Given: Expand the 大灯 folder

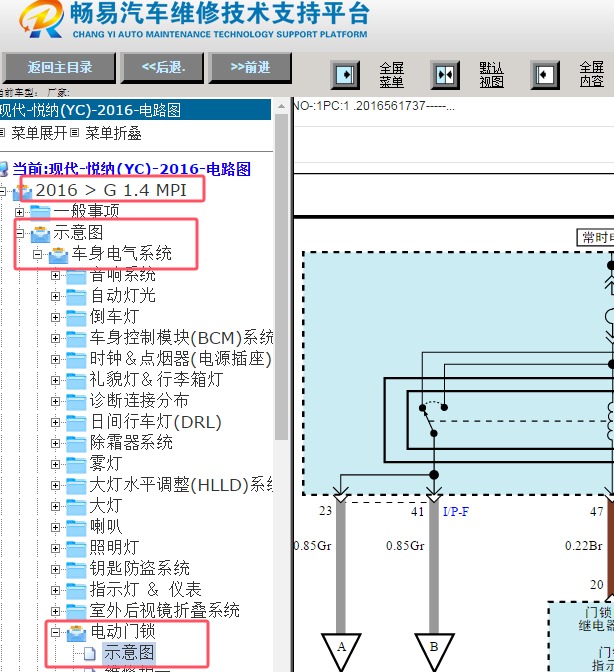Looking at the screenshot, I should tap(55, 506).
